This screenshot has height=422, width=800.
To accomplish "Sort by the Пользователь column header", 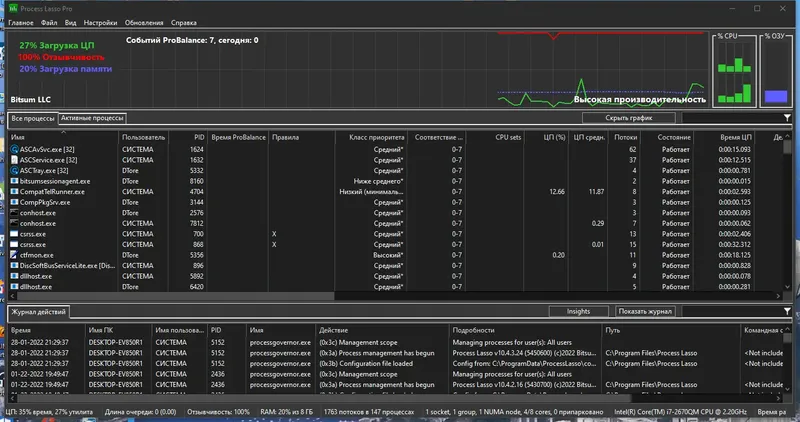I will pyautogui.click(x=143, y=137).
